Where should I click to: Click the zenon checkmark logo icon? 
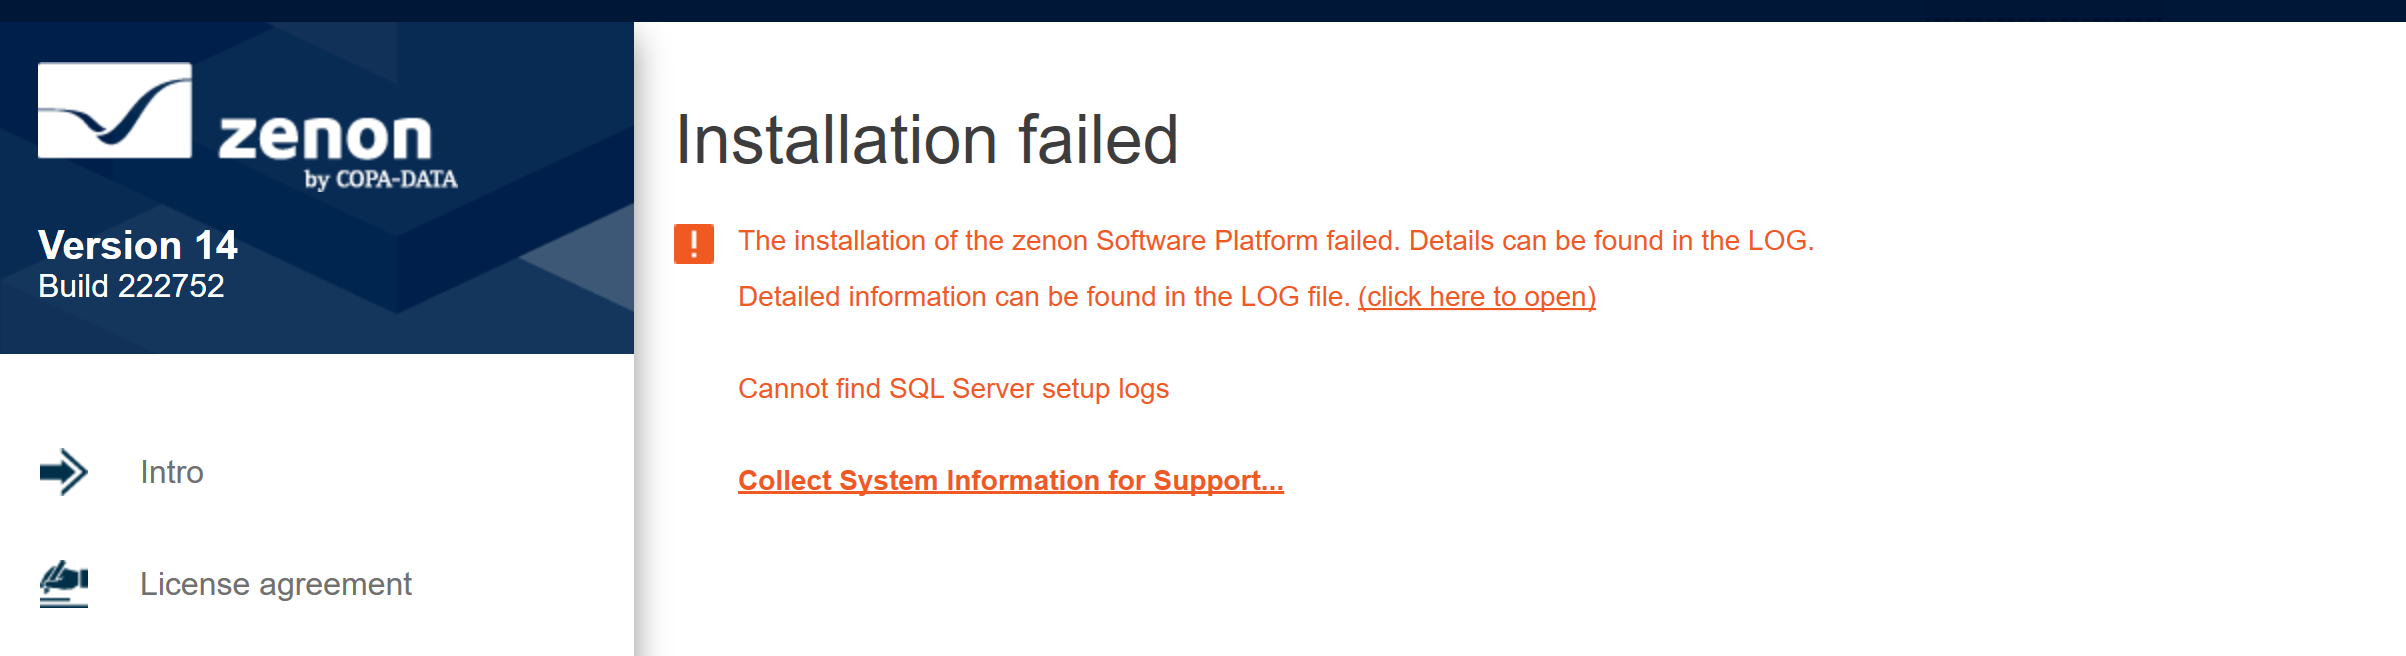pos(114,110)
